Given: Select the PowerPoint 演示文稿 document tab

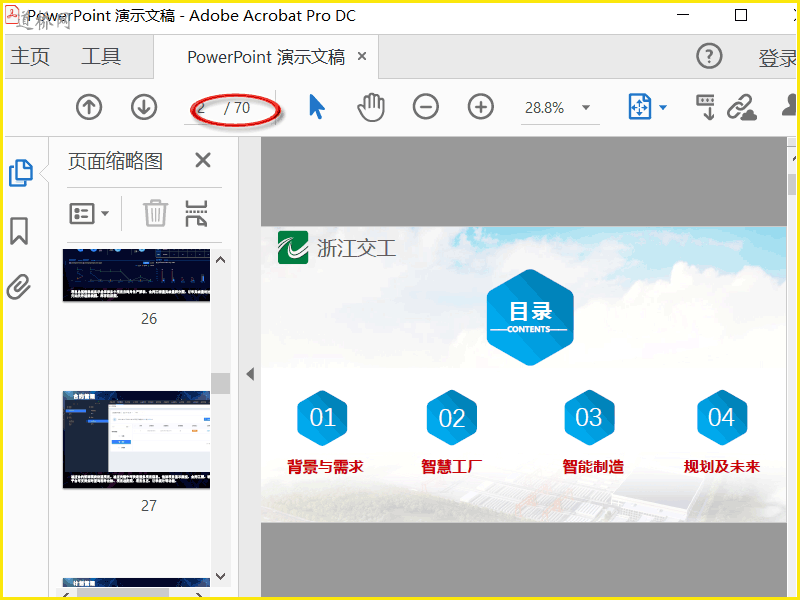Looking at the screenshot, I should (266, 57).
